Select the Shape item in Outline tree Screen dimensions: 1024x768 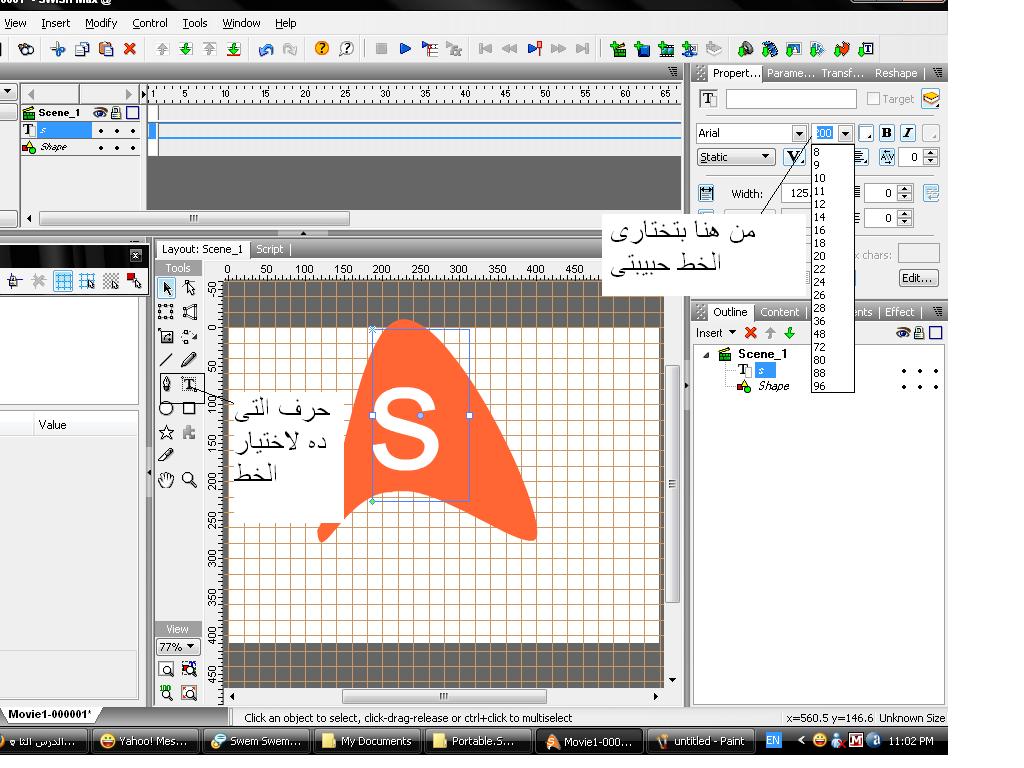tap(773, 387)
